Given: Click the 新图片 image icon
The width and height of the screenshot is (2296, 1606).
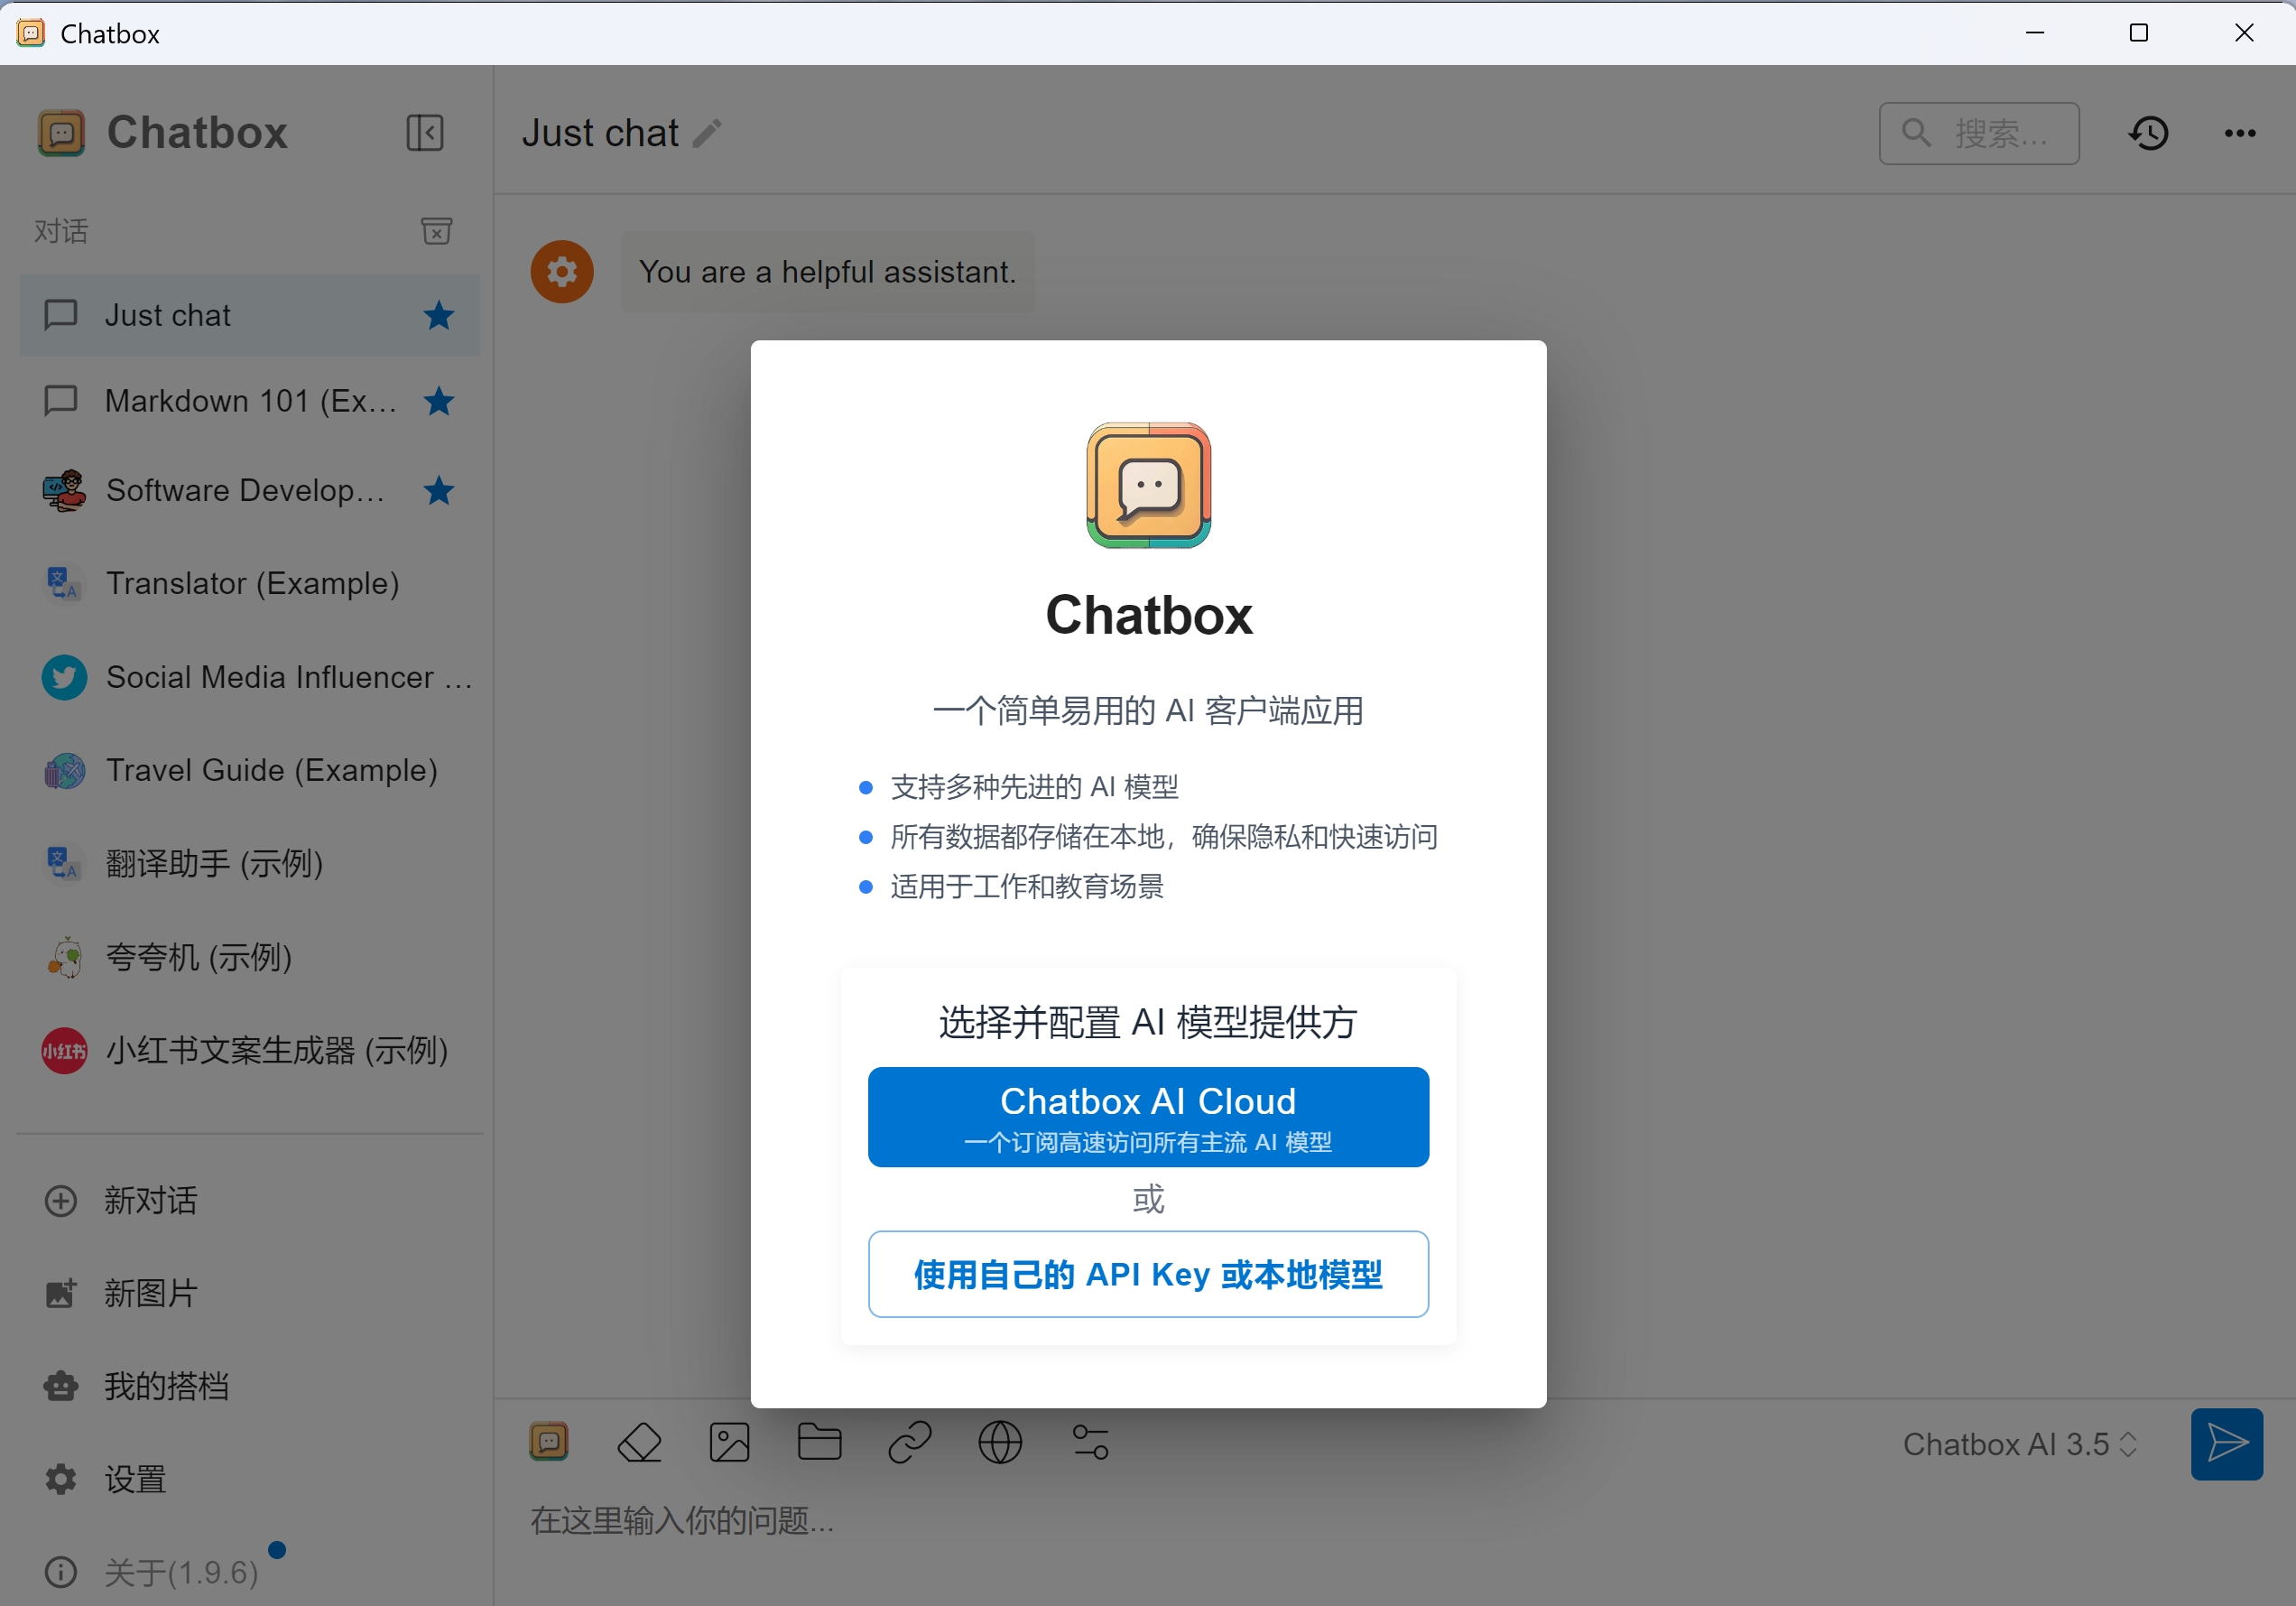Looking at the screenshot, I should coord(61,1293).
